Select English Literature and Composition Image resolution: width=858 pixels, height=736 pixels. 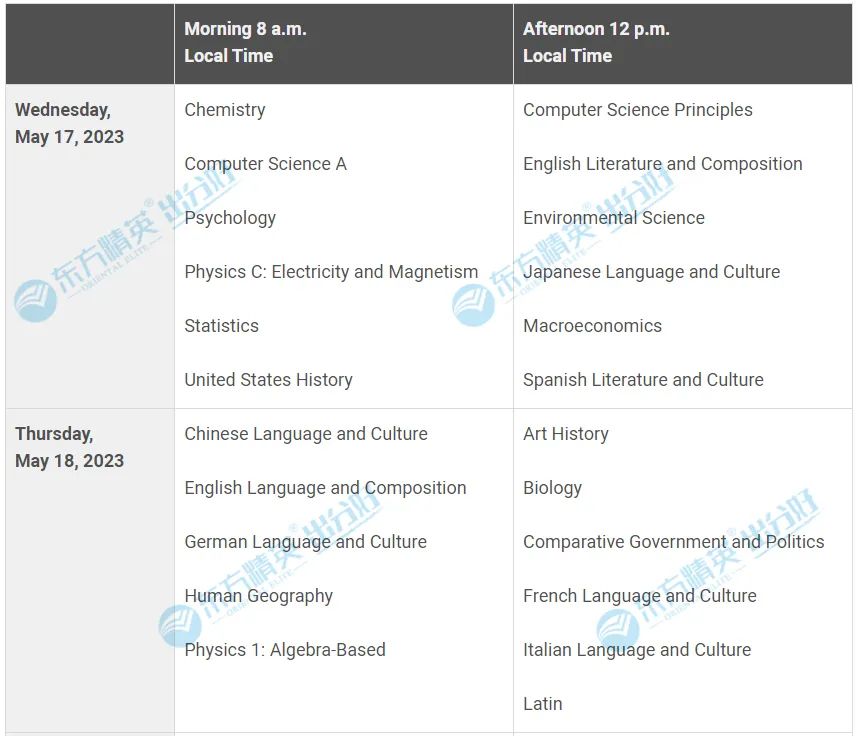click(x=663, y=164)
